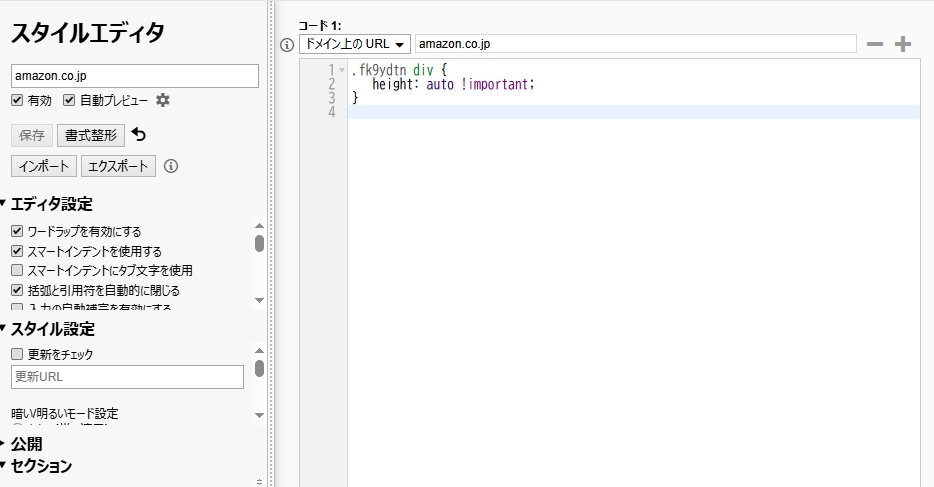Click the 更新URL input field
934x487 pixels.
(x=127, y=377)
